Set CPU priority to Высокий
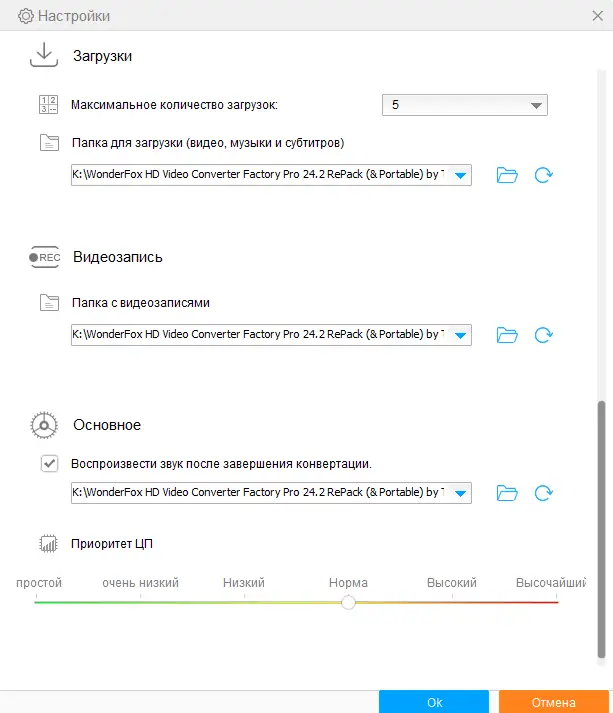 pyautogui.click(x=452, y=602)
